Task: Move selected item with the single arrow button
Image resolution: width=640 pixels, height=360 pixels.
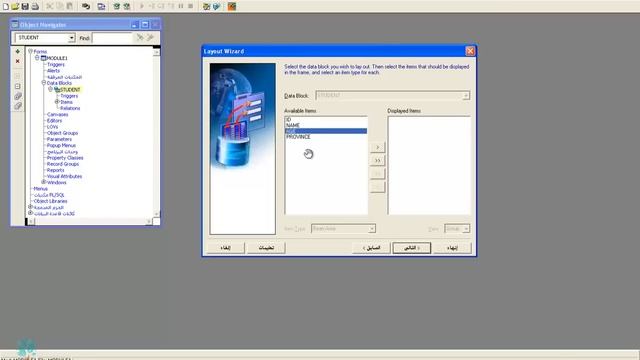Action: tap(378, 147)
